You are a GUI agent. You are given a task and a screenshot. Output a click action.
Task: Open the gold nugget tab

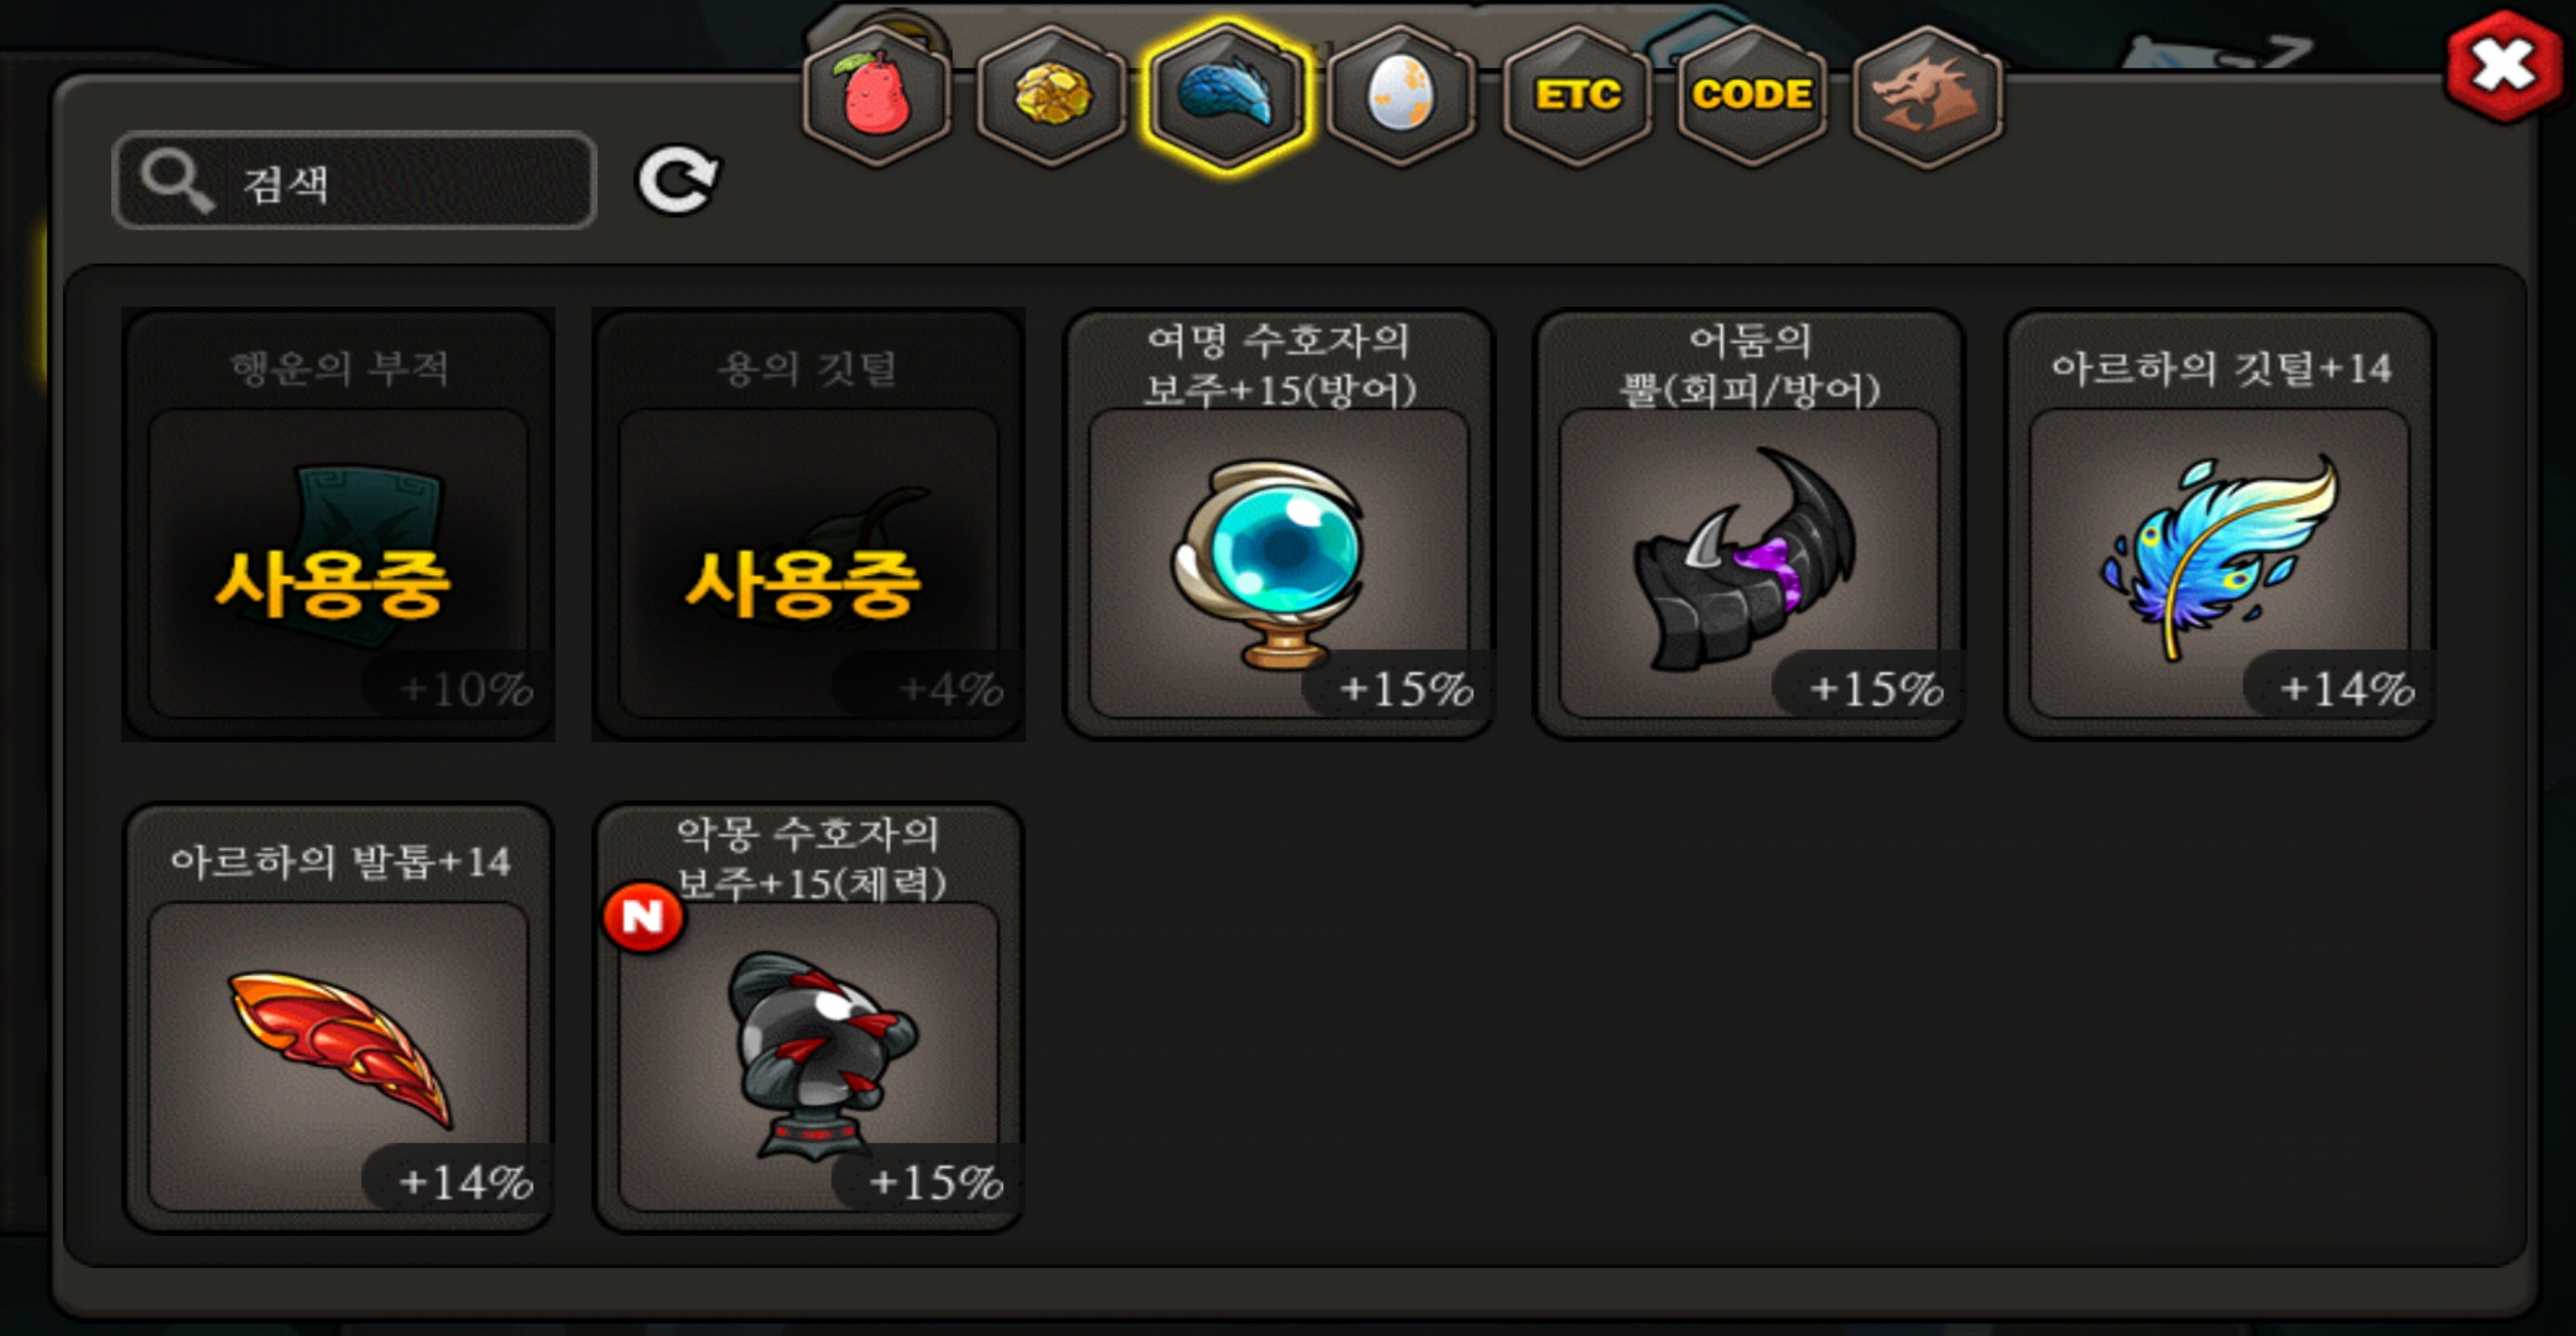[1052, 96]
